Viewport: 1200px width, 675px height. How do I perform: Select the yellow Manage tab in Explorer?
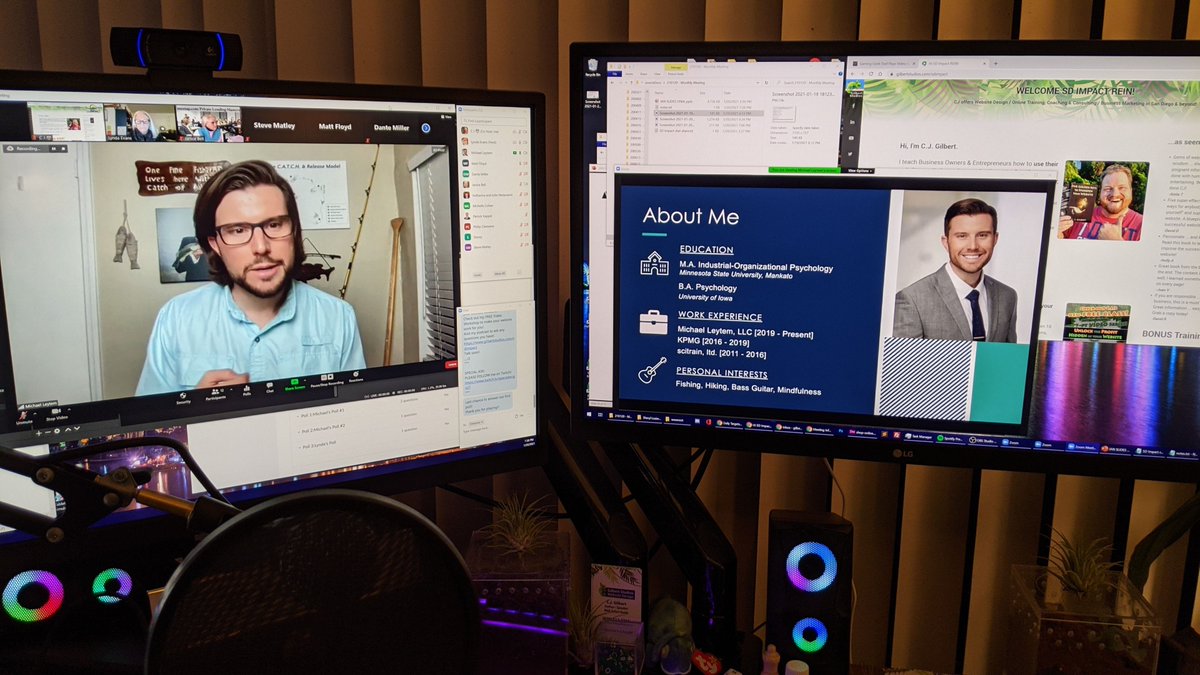tap(676, 68)
